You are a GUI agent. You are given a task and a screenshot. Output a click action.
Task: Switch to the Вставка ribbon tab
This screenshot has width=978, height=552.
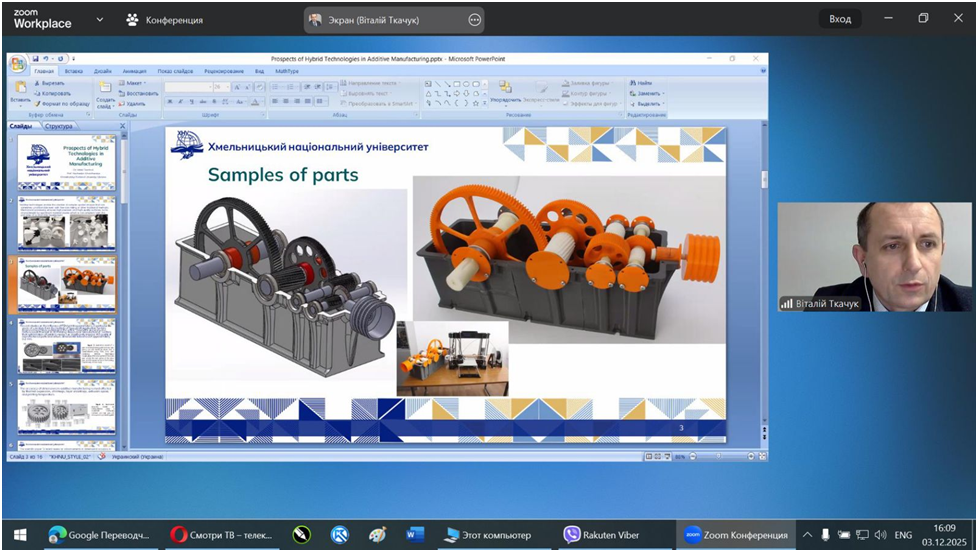[x=74, y=71]
